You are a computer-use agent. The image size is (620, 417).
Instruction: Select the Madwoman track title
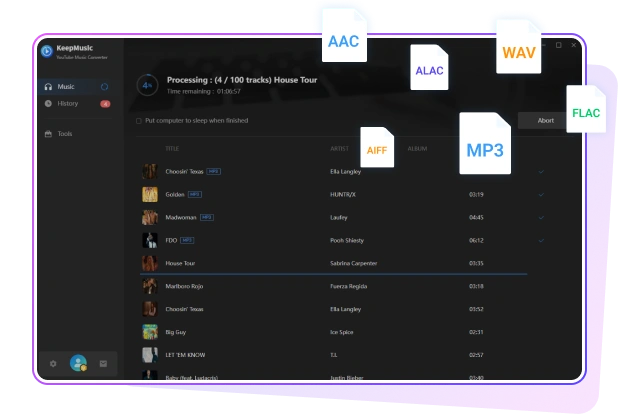pyautogui.click(x=181, y=217)
